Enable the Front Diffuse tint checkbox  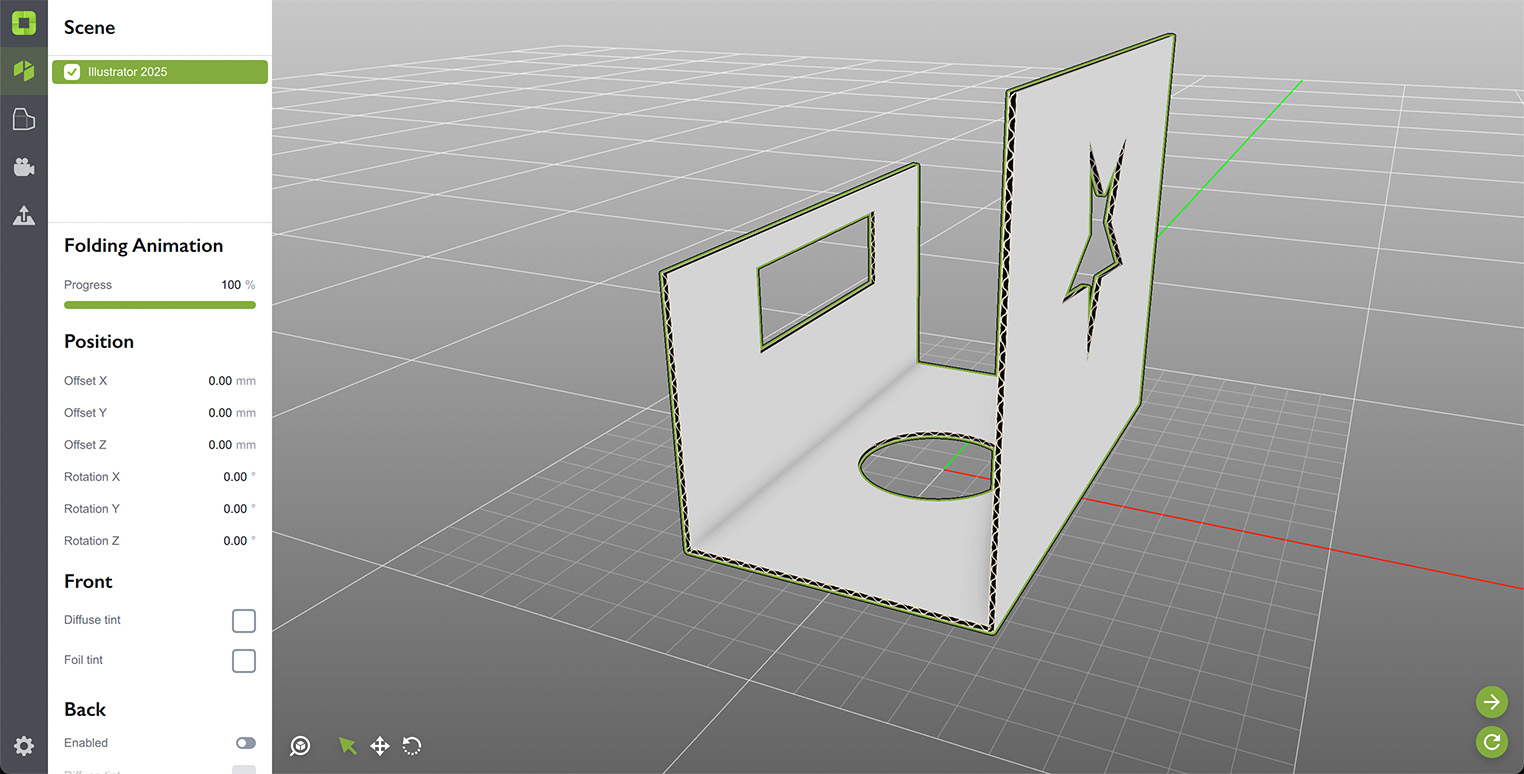coord(244,621)
